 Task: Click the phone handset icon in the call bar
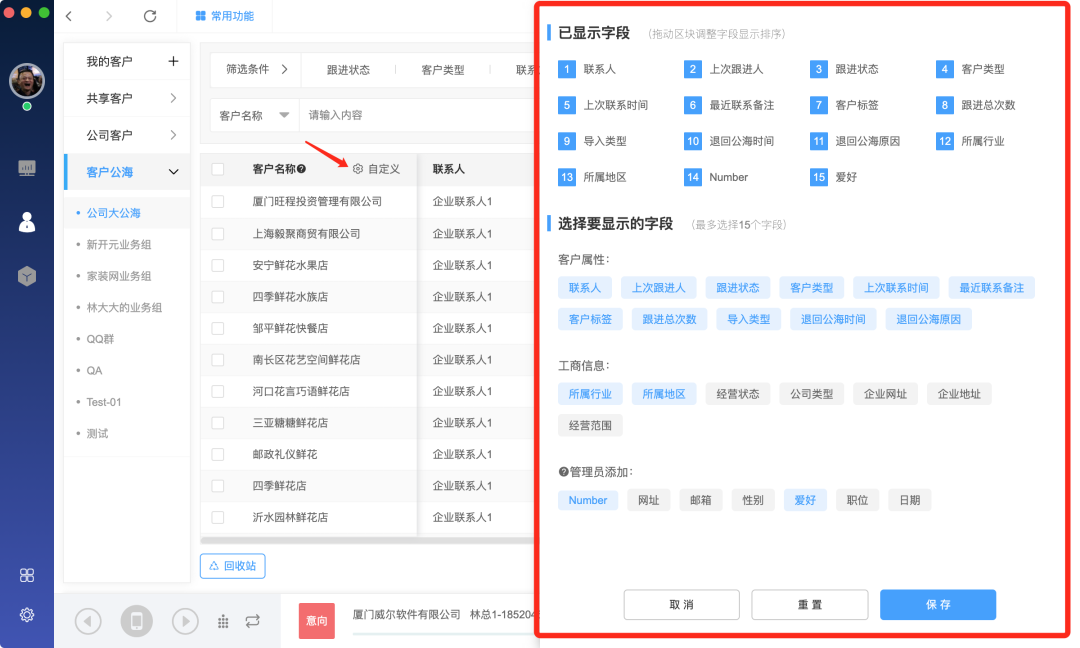(136, 621)
